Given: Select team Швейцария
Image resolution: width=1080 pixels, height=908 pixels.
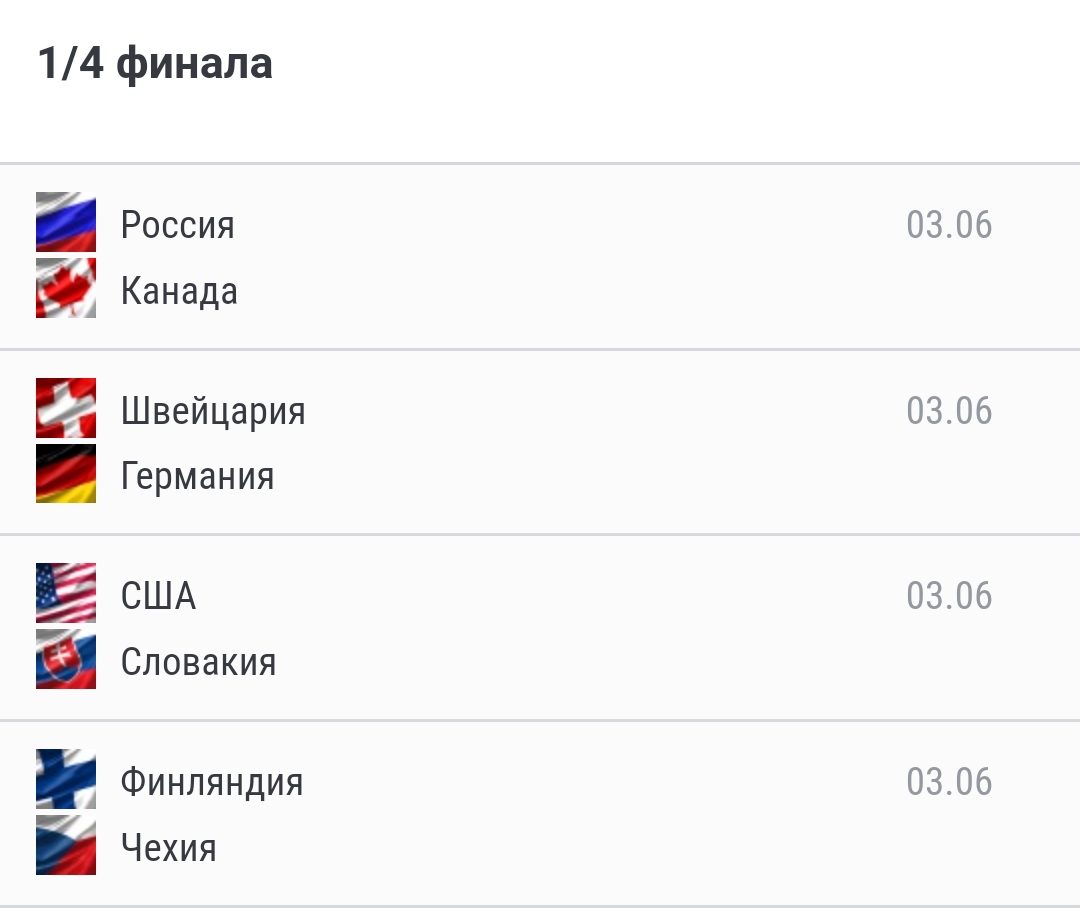Looking at the screenshot, I should (x=213, y=411).
